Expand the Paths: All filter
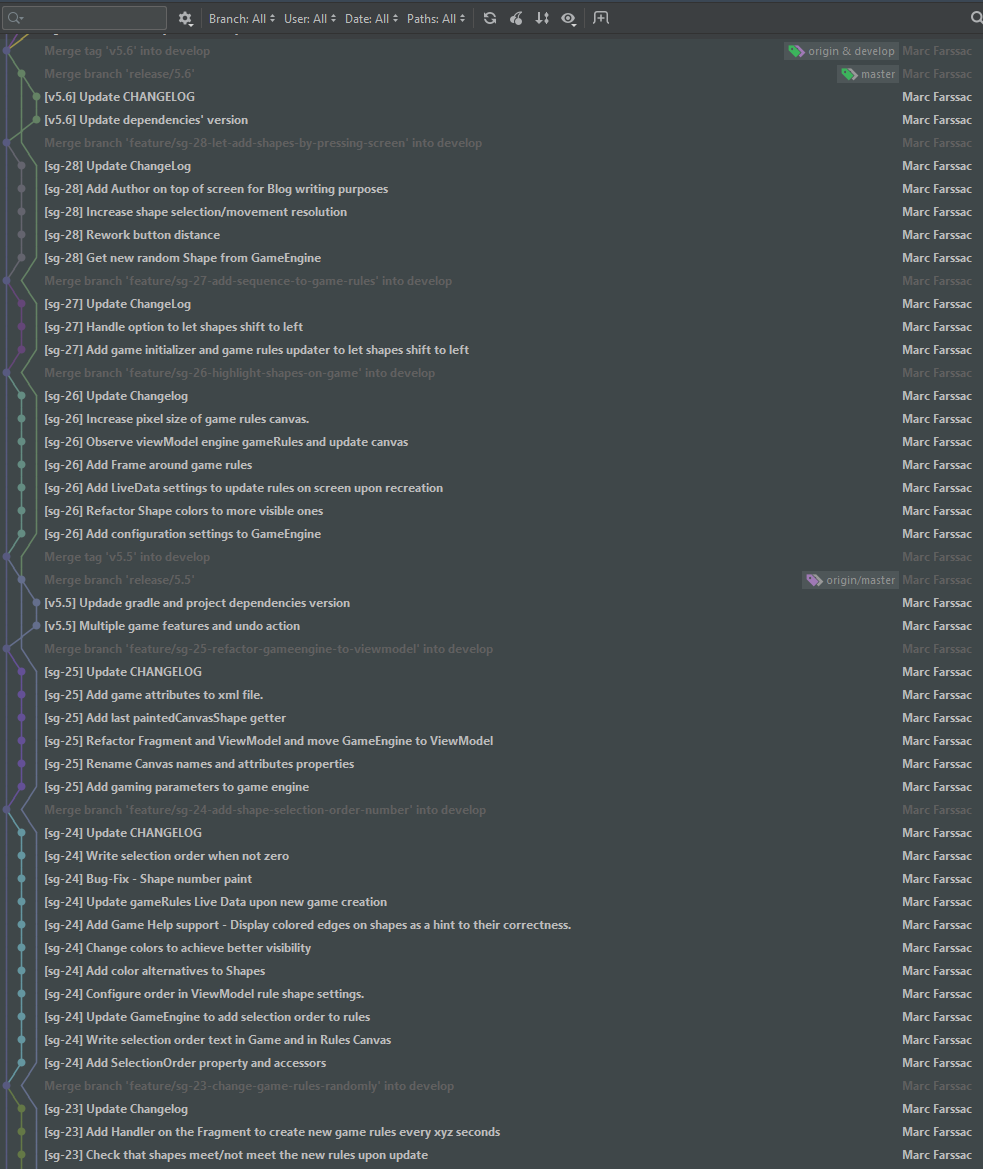The width and height of the screenshot is (983, 1169). coord(436,18)
